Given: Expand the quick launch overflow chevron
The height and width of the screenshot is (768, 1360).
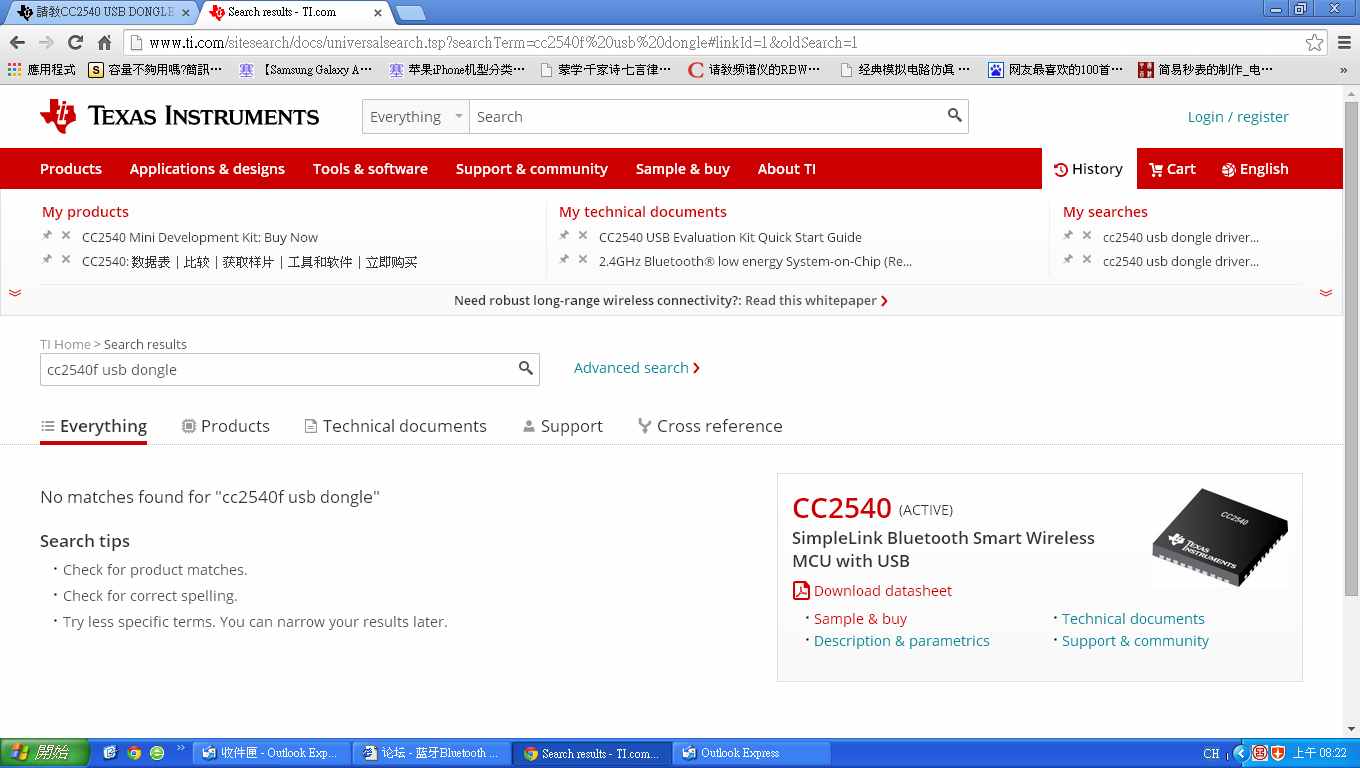Looking at the screenshot, I should [x=181, y=748].
